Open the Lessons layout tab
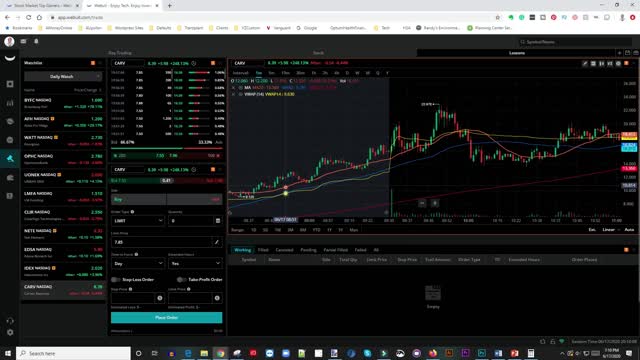 click(517, 53)
